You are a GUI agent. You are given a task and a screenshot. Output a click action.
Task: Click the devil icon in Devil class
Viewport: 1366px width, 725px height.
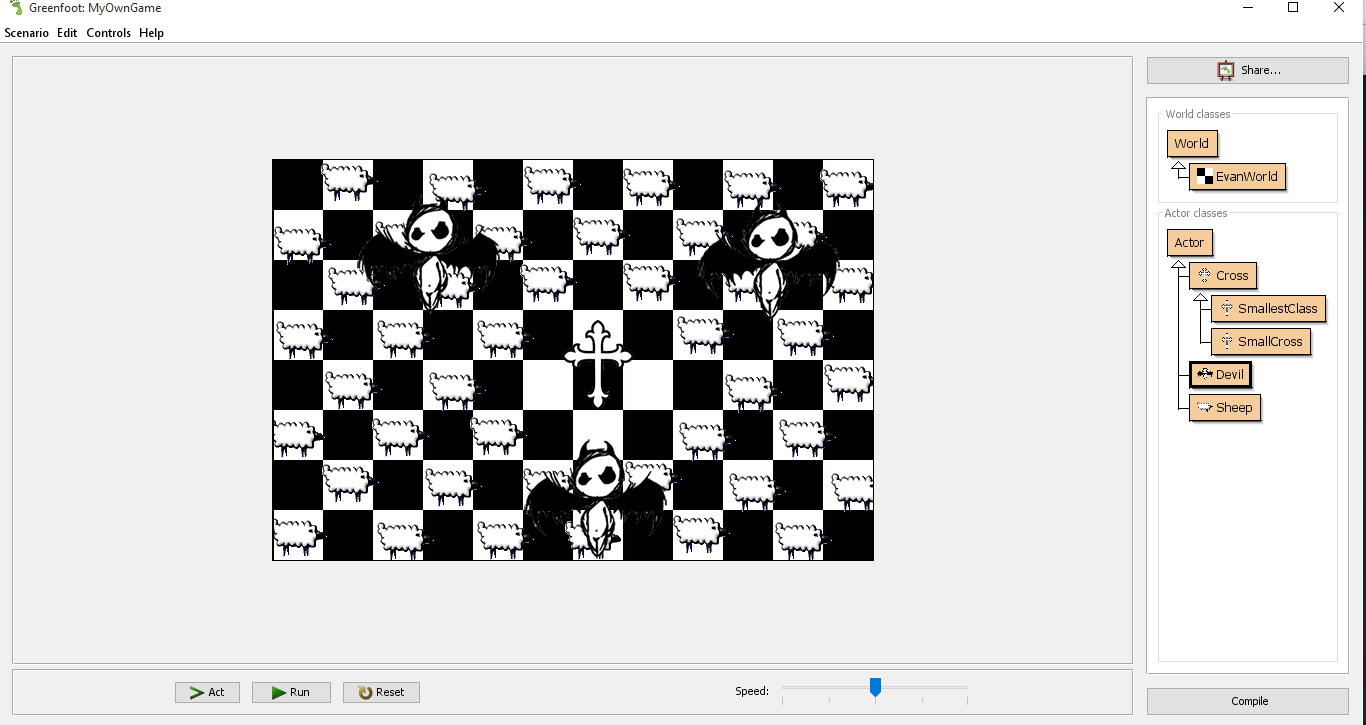1205,374
